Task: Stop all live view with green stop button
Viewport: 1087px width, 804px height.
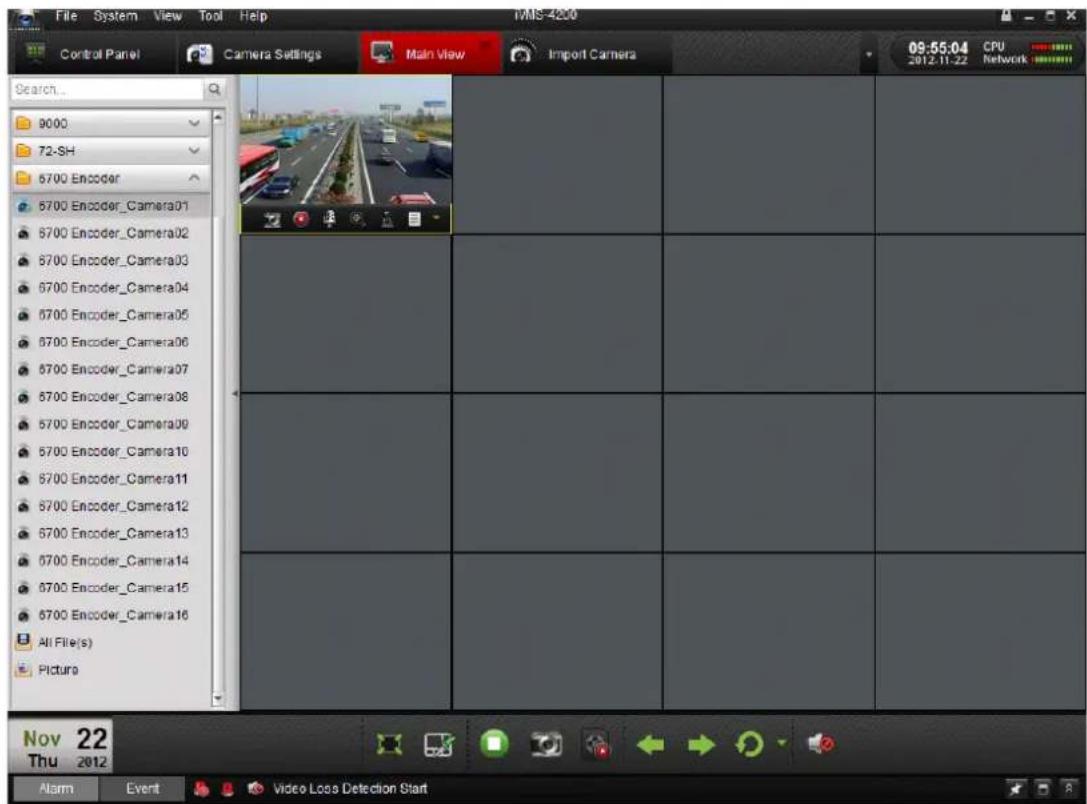Action: click(x=494, y=744)
